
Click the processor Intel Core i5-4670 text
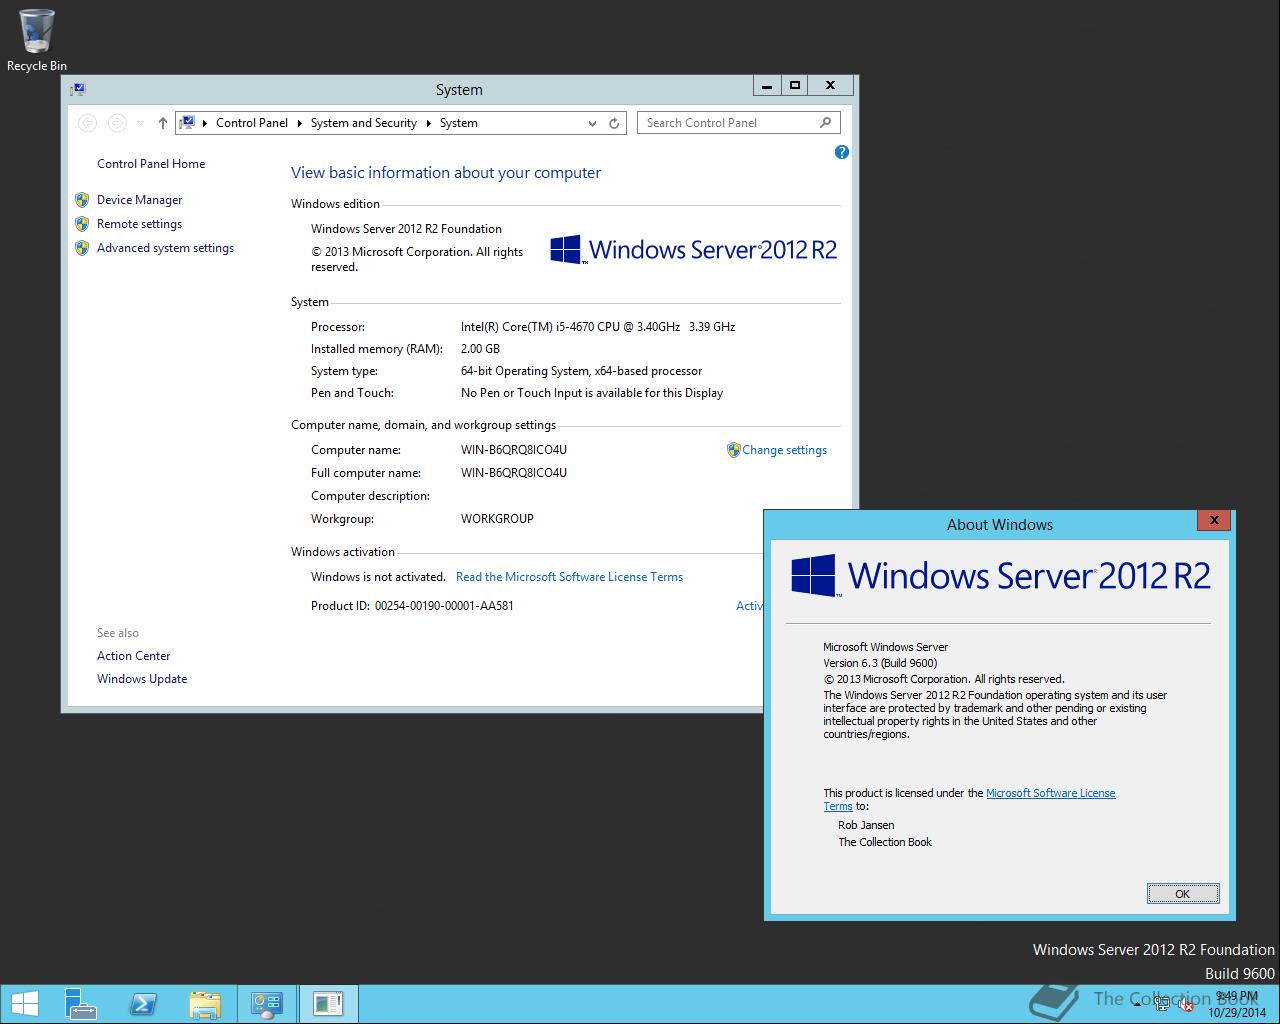598,327
